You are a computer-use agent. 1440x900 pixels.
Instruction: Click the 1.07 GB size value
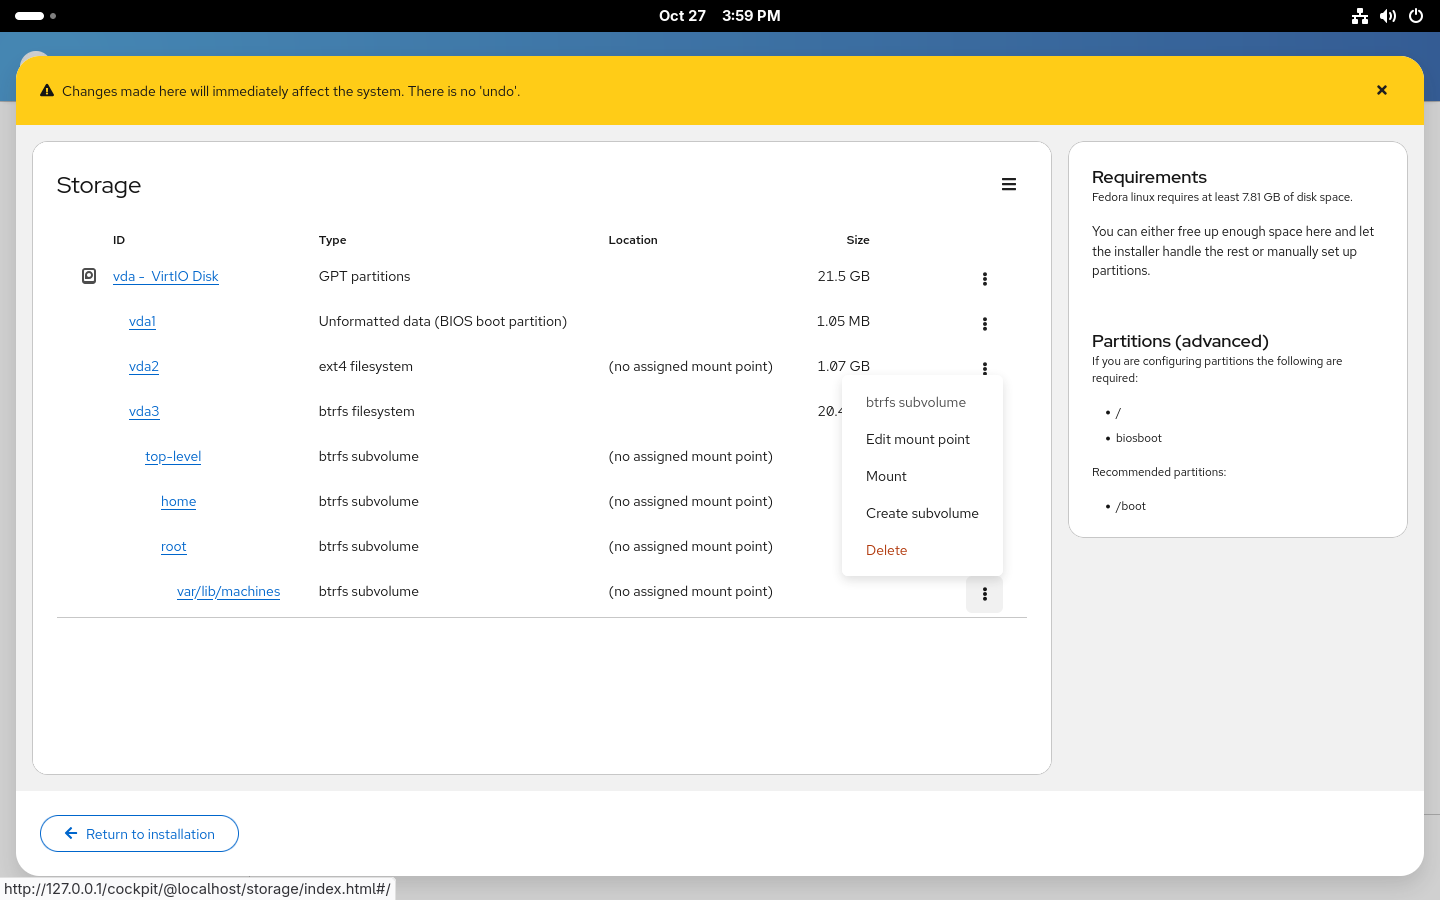click(x=844, y=366)
